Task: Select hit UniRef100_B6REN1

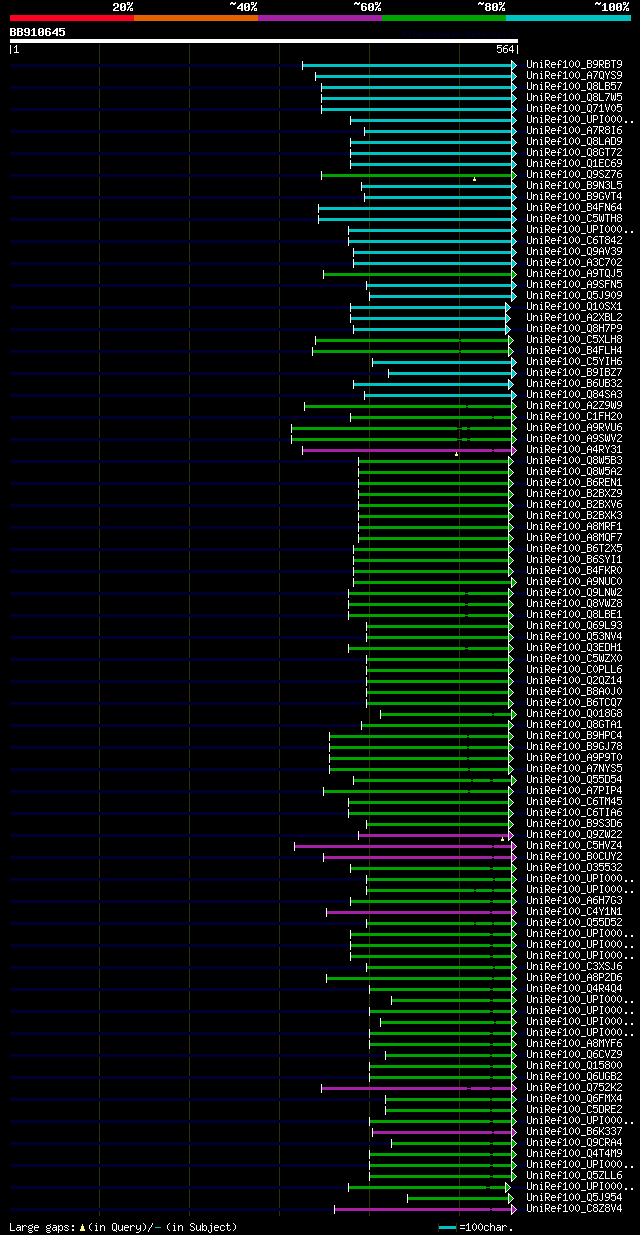Action: 574,483
